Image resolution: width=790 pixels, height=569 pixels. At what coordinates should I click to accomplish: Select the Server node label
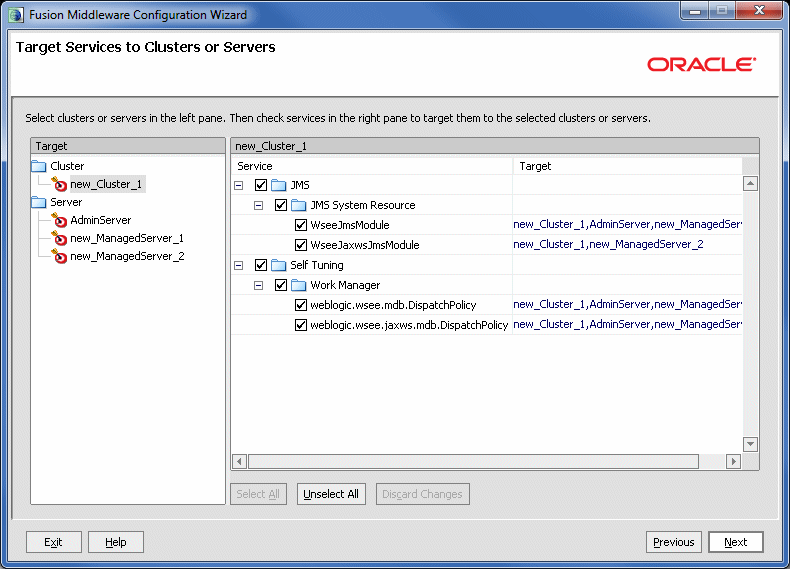coord(66,202)
